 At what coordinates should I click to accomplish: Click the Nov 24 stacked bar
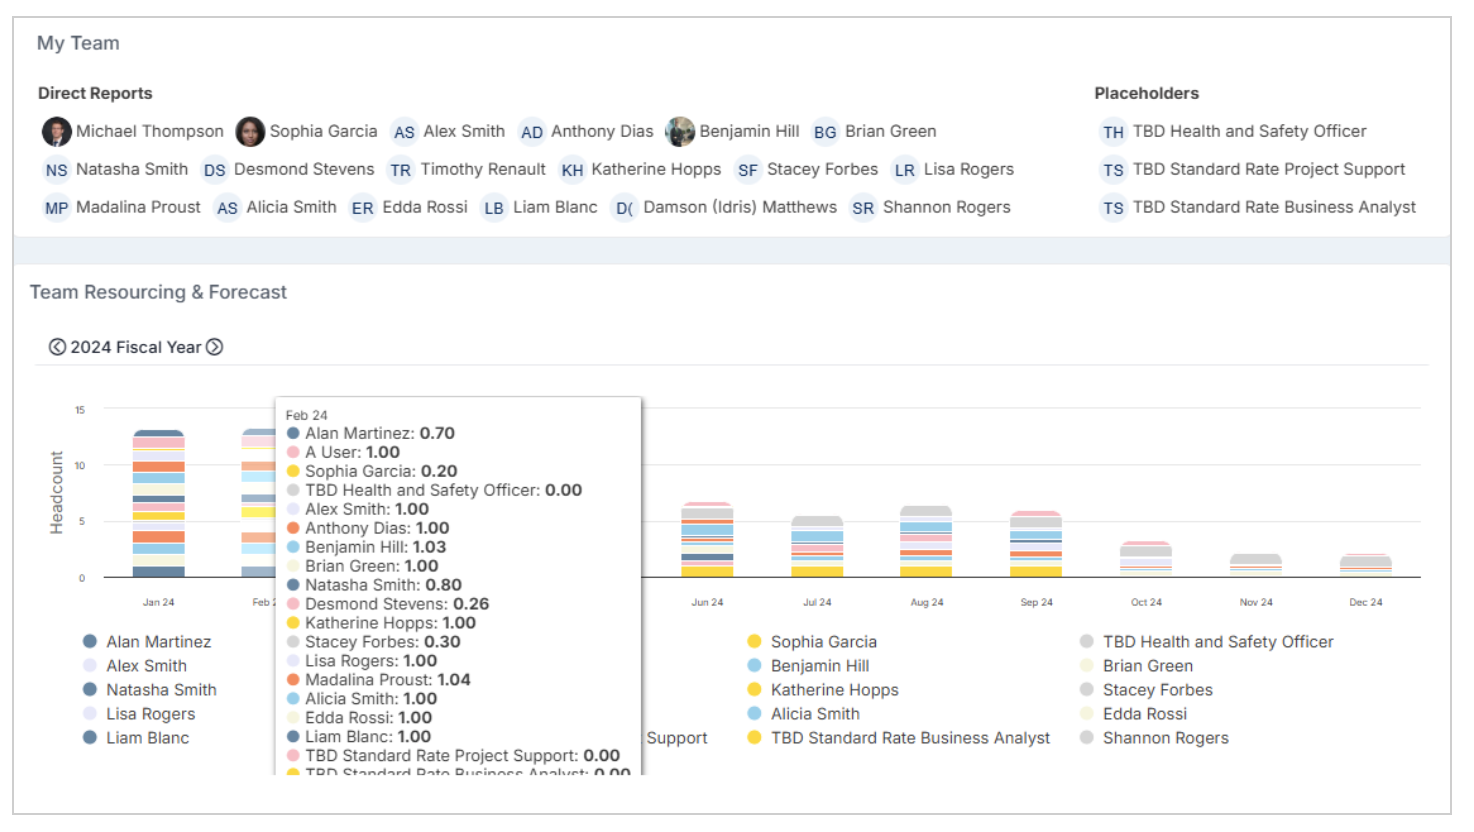click(x=1256, y=565)
